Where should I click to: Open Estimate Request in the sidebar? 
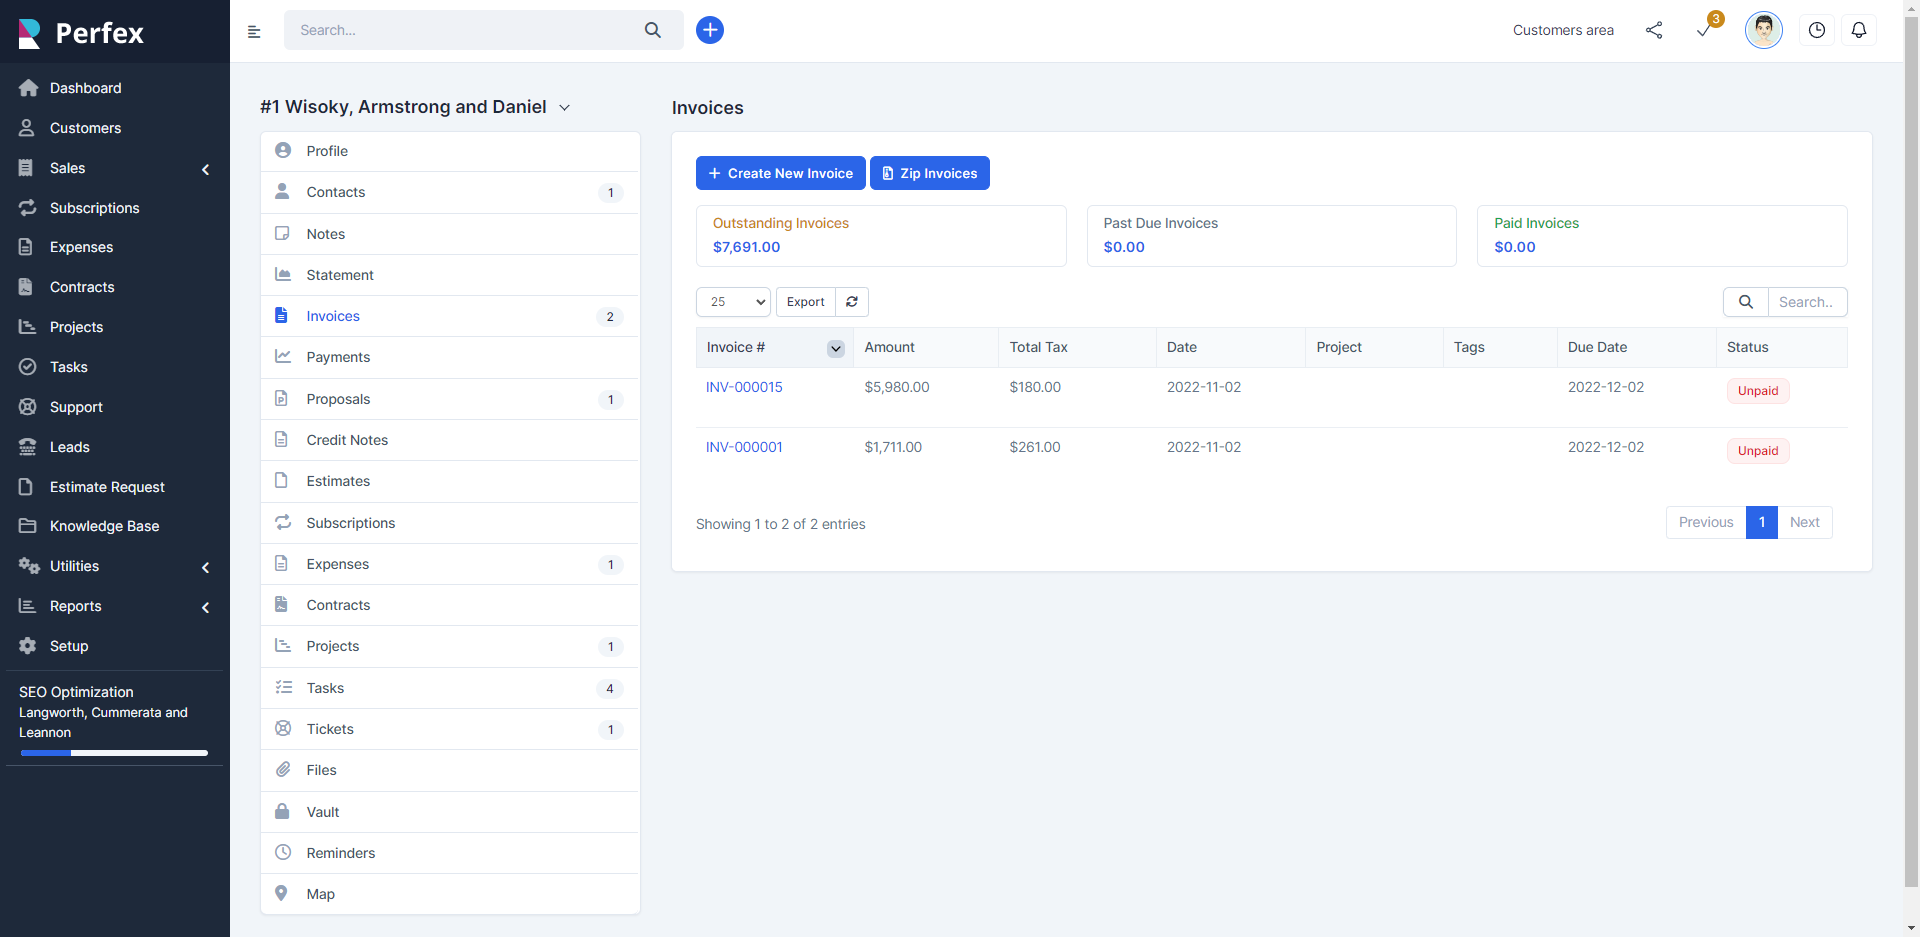[115, 487]
